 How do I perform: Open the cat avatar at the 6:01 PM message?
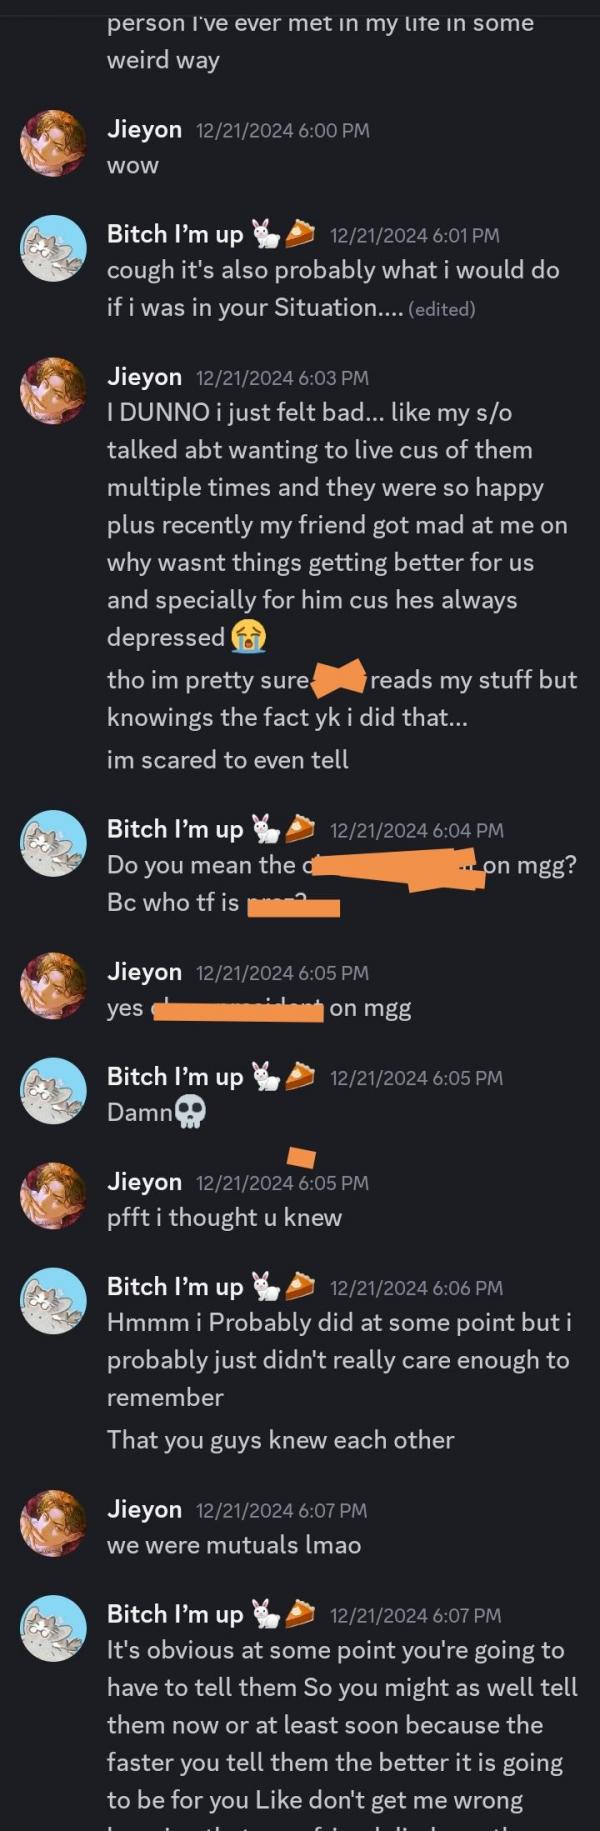pyautogui.click(x=54, y=248)
